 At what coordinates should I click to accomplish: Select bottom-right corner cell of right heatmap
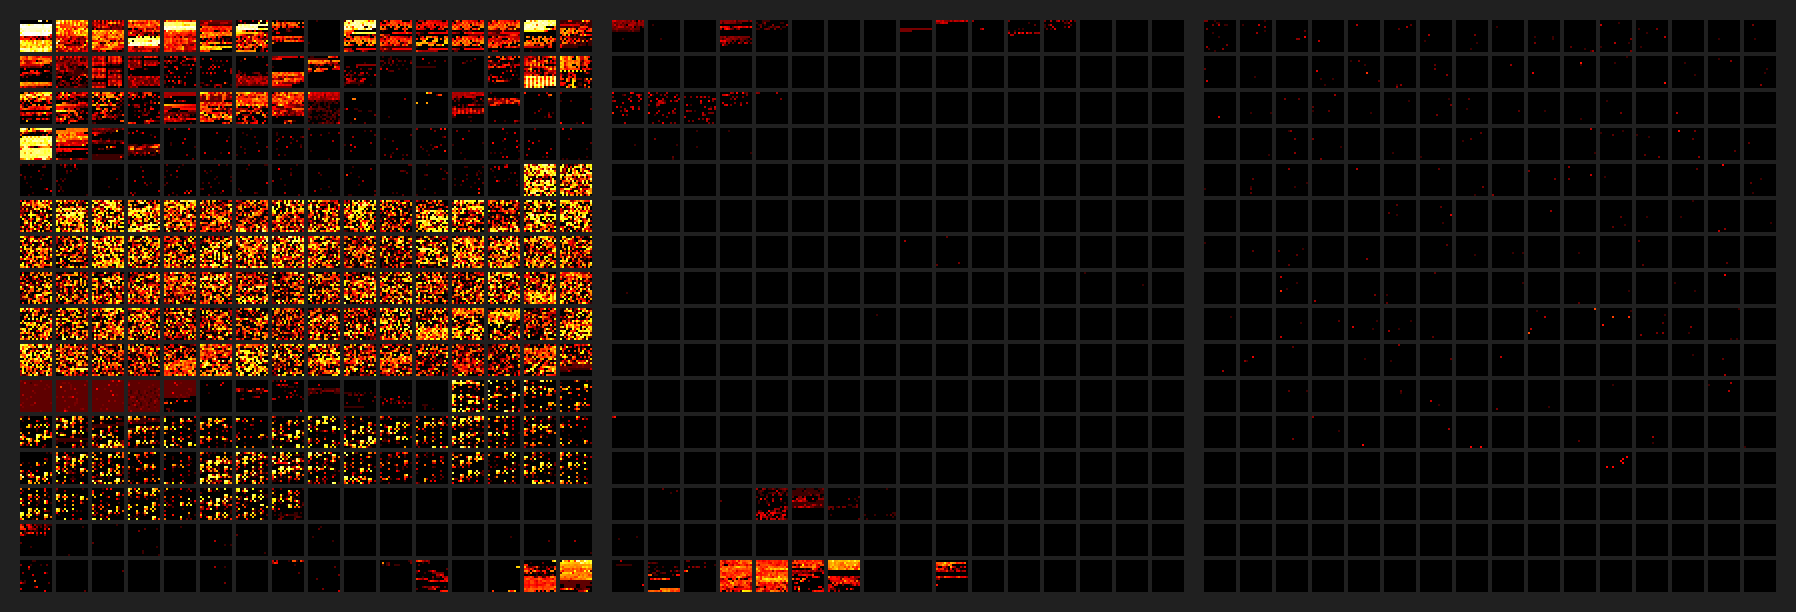point(1760,576)
